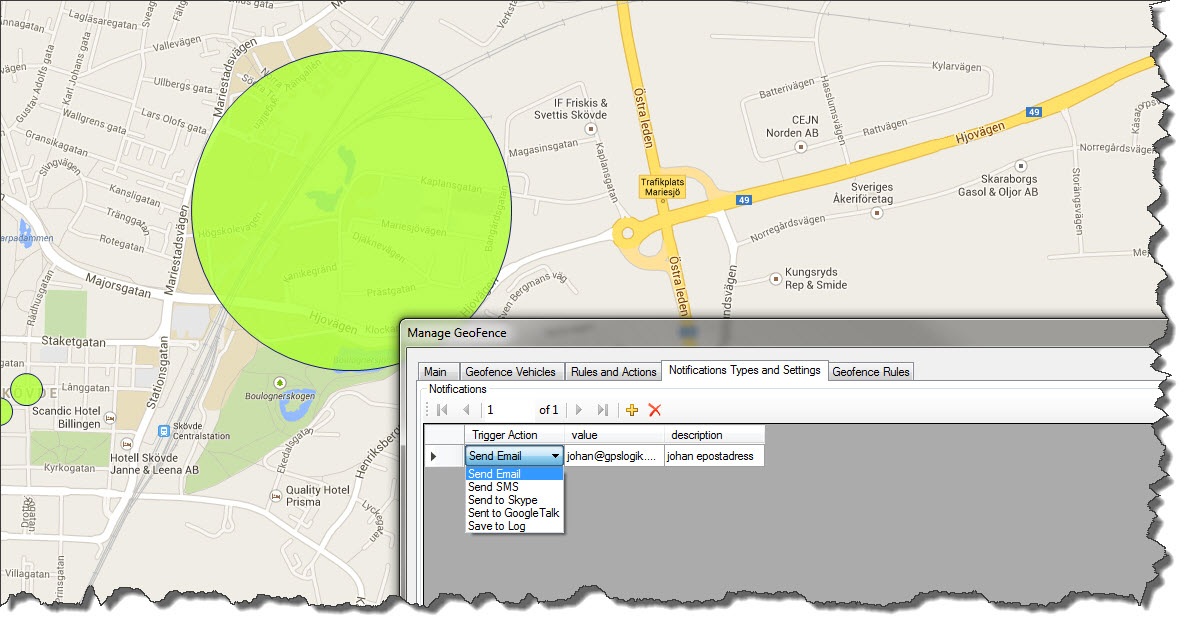Image resolution: width=1193 pixels, height=631 pixels.
Task: Go to next notification record
Action: click(578, 410)
